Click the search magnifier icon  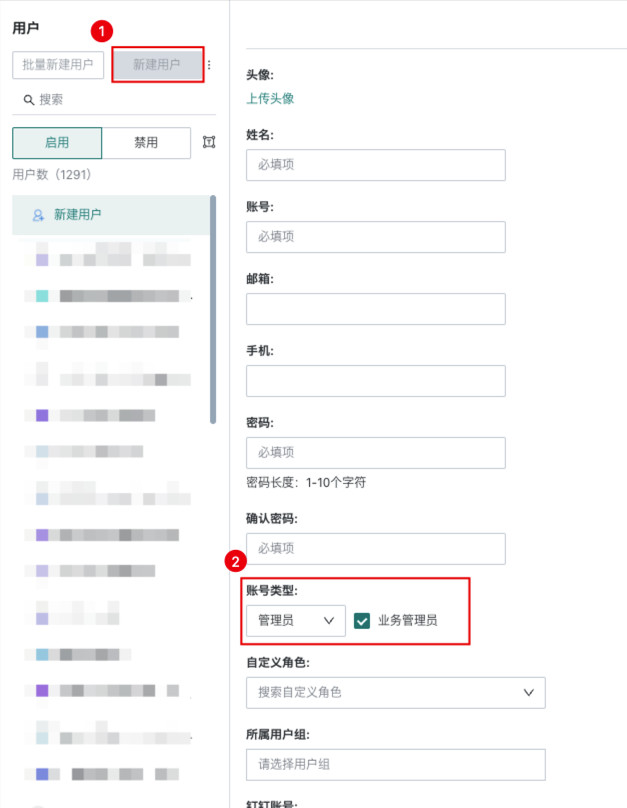click(x=29, y=100)
